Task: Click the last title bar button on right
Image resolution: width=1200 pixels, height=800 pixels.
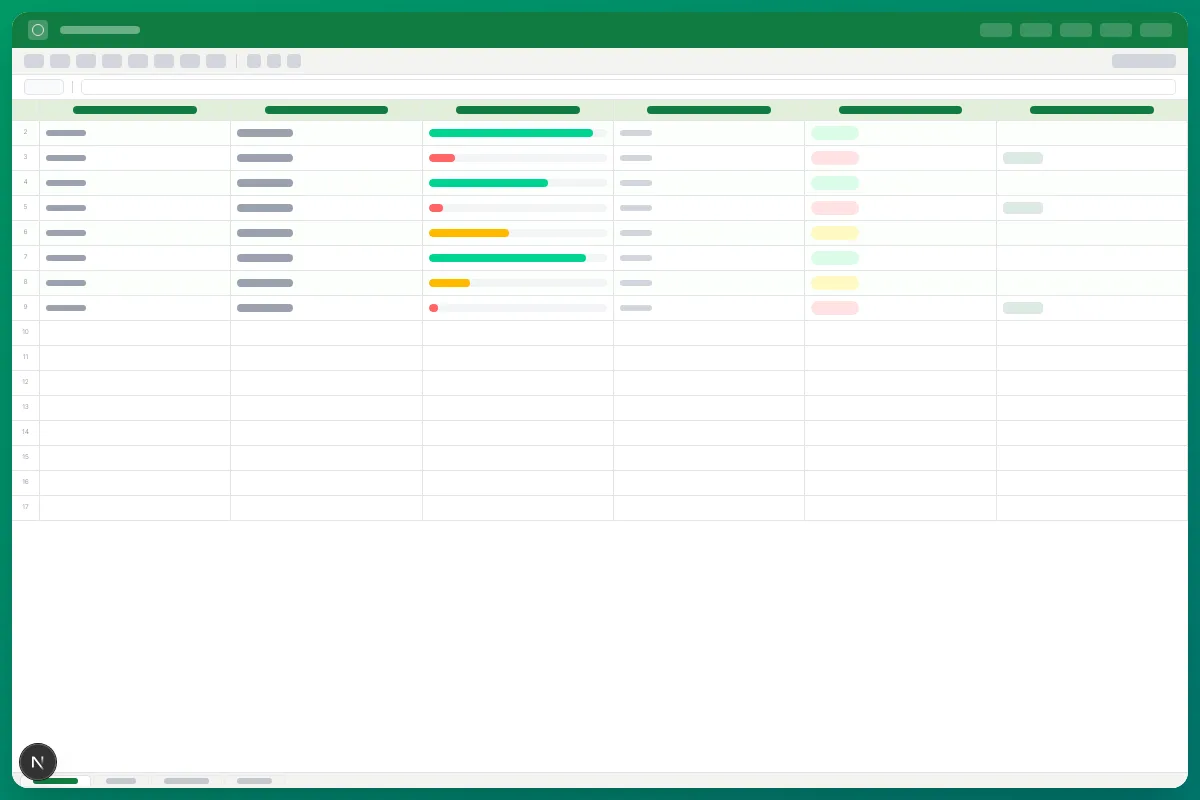Action: click(1156, 30)
